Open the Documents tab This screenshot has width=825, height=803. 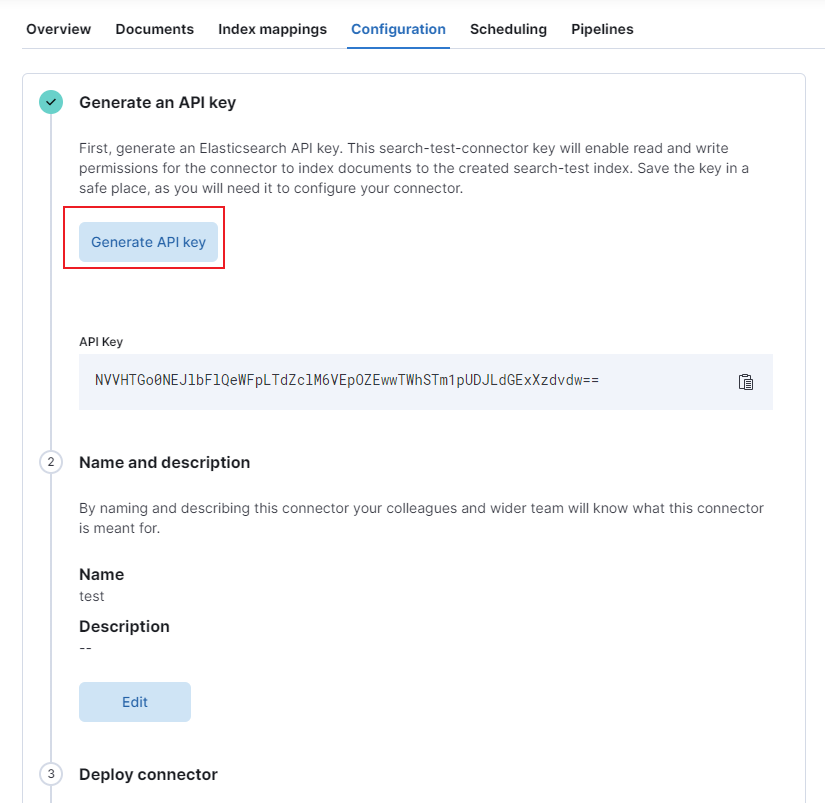click(x=154, y=29)
